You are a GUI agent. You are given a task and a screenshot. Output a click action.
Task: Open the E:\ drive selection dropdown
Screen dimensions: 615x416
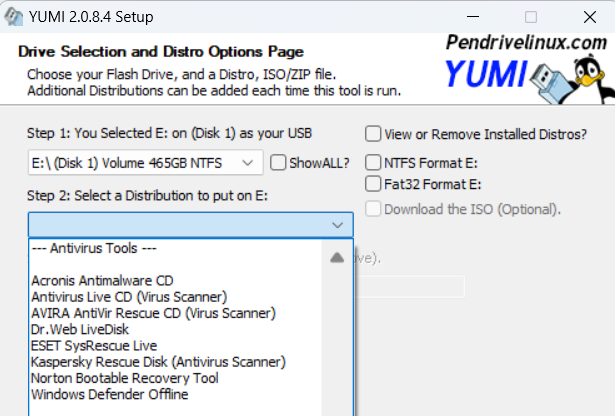[145, 162]
